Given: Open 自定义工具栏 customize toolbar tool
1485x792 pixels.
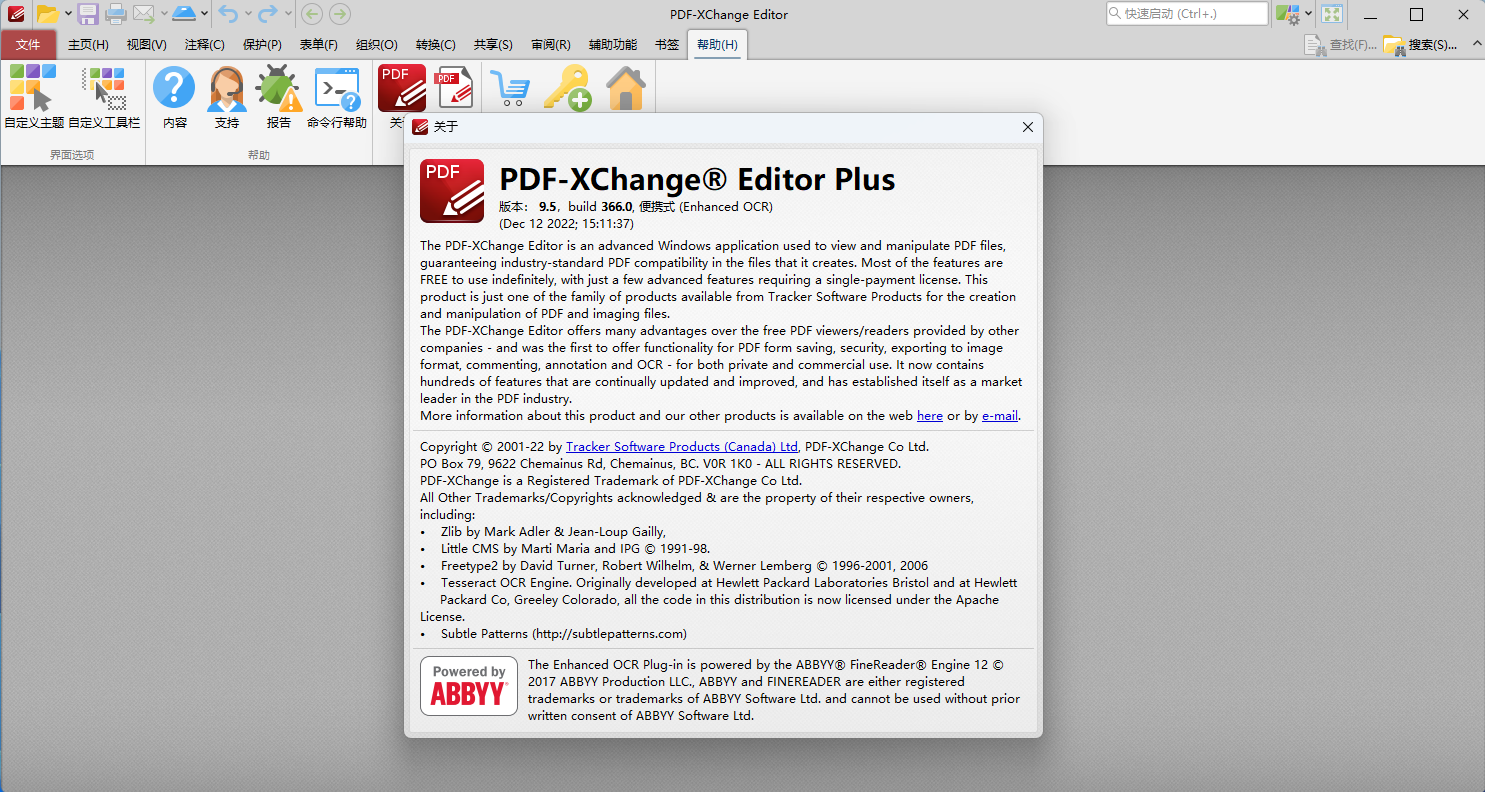Looking at the screenshot, I should (x=104, y=97).
